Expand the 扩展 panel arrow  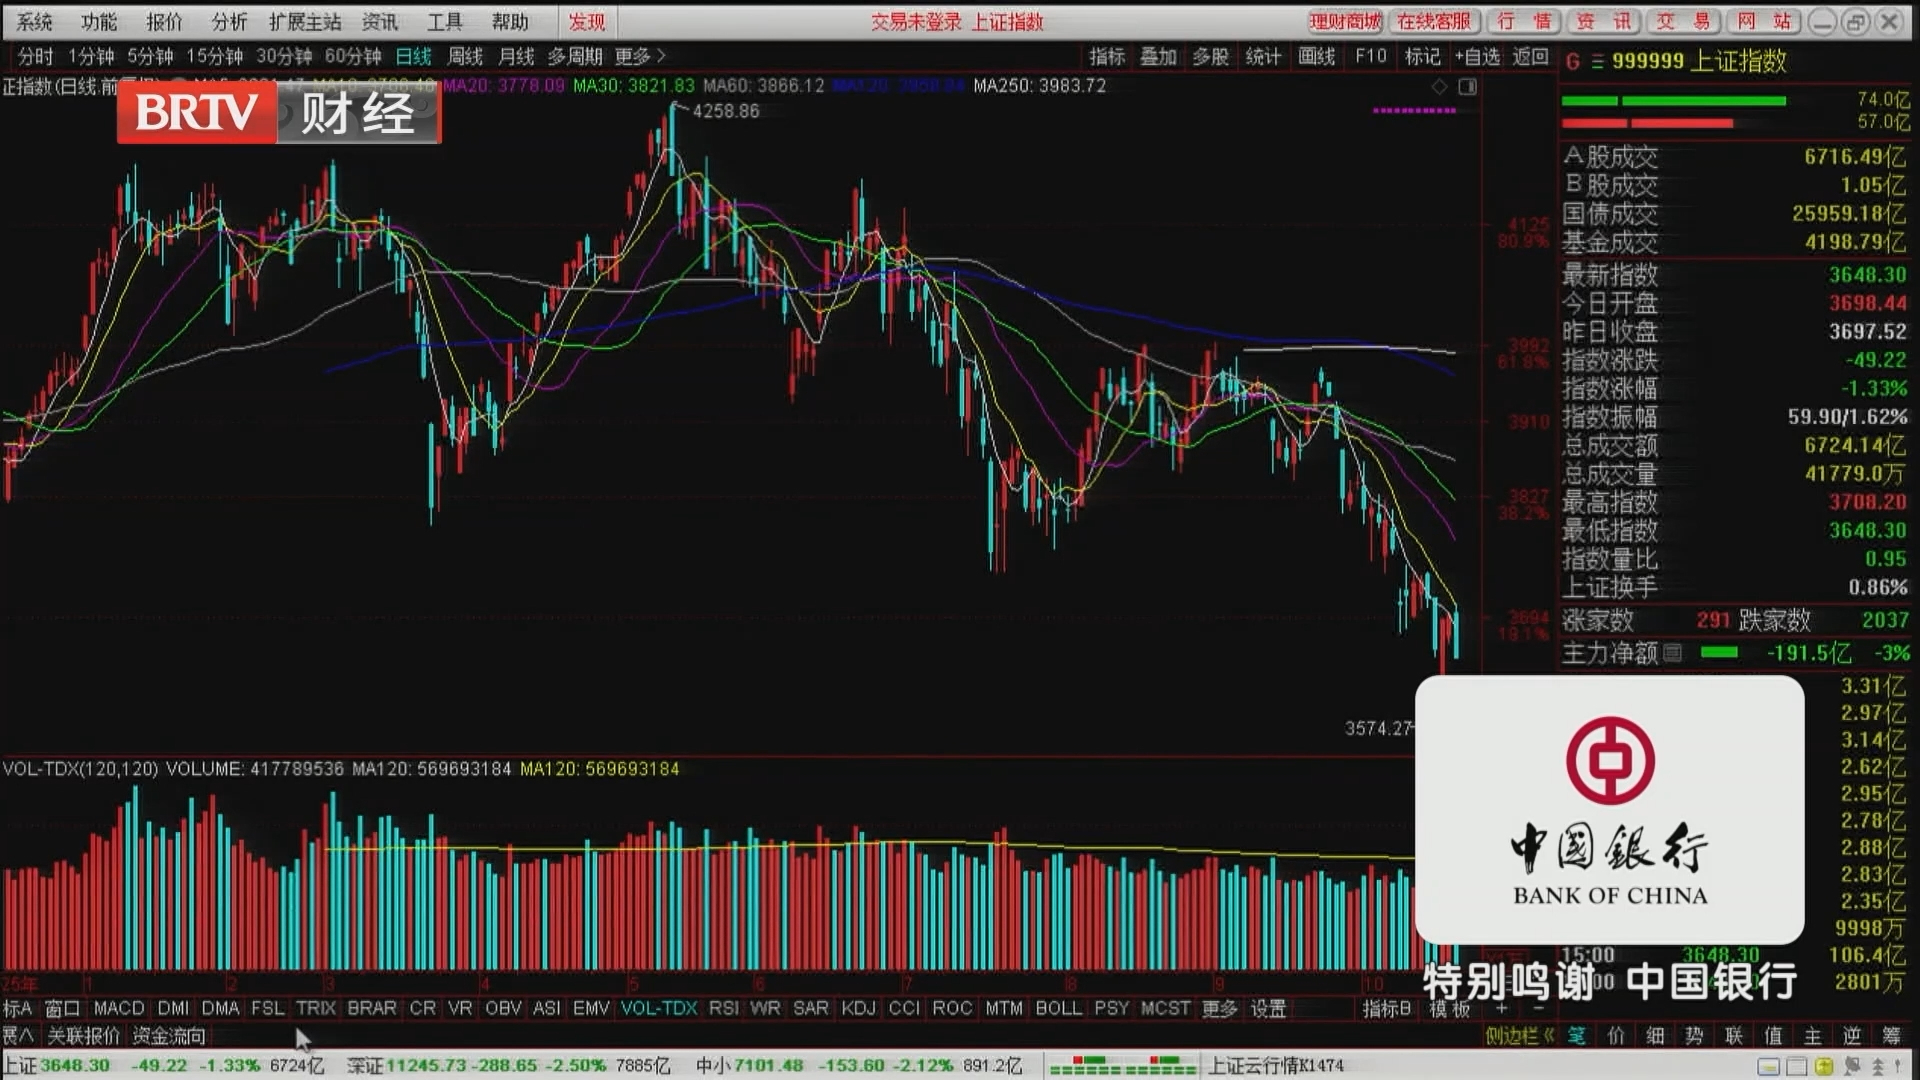[18, 1036]
